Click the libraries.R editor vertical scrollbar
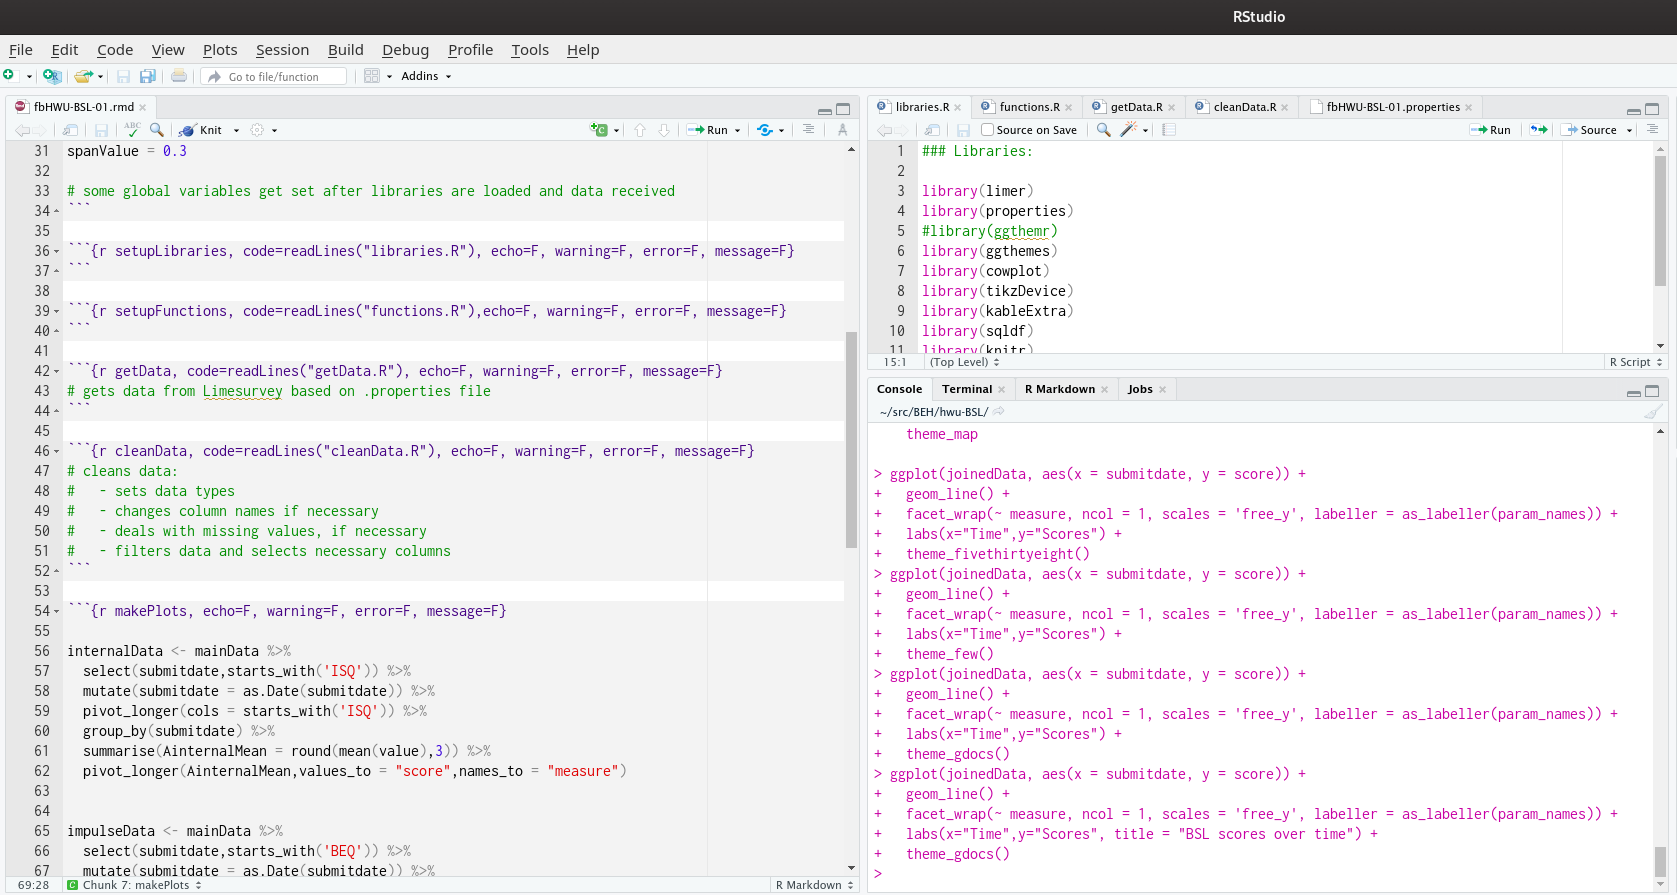The image size is (1677, 895). click(x=1660, y=220)
